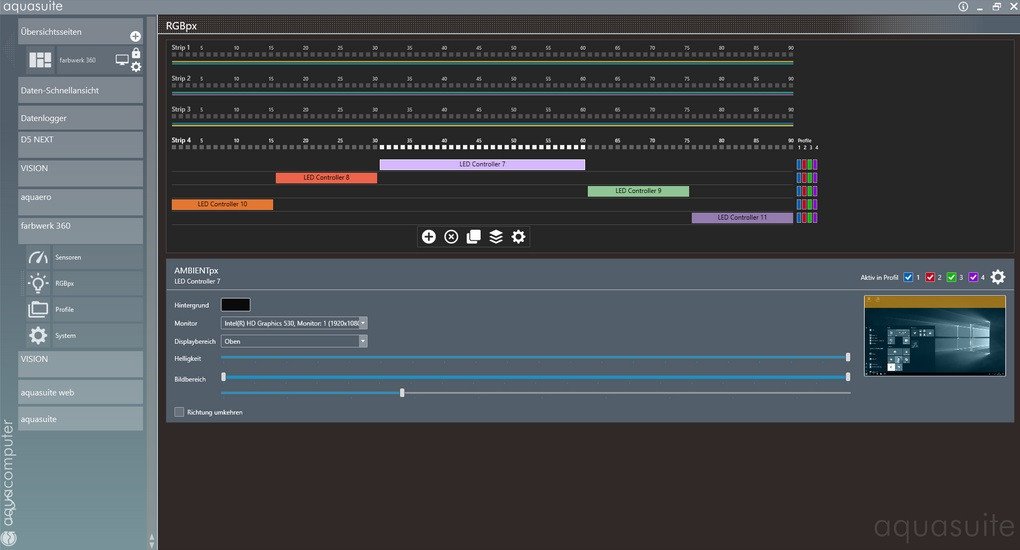The image size is (1020, 550).
Task: Click the lock icon next to farbwerk 360
Action: pos(136,54)
